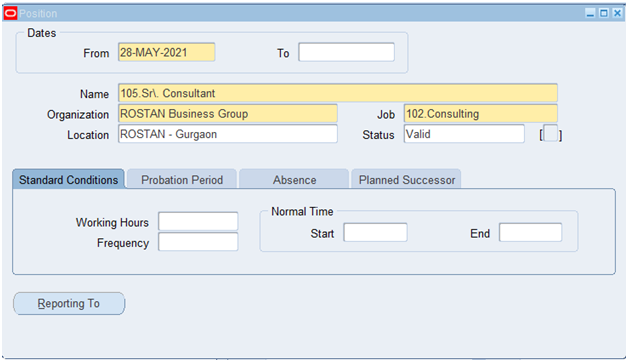
Task: Close the Position window
Action: coord(617,13)
